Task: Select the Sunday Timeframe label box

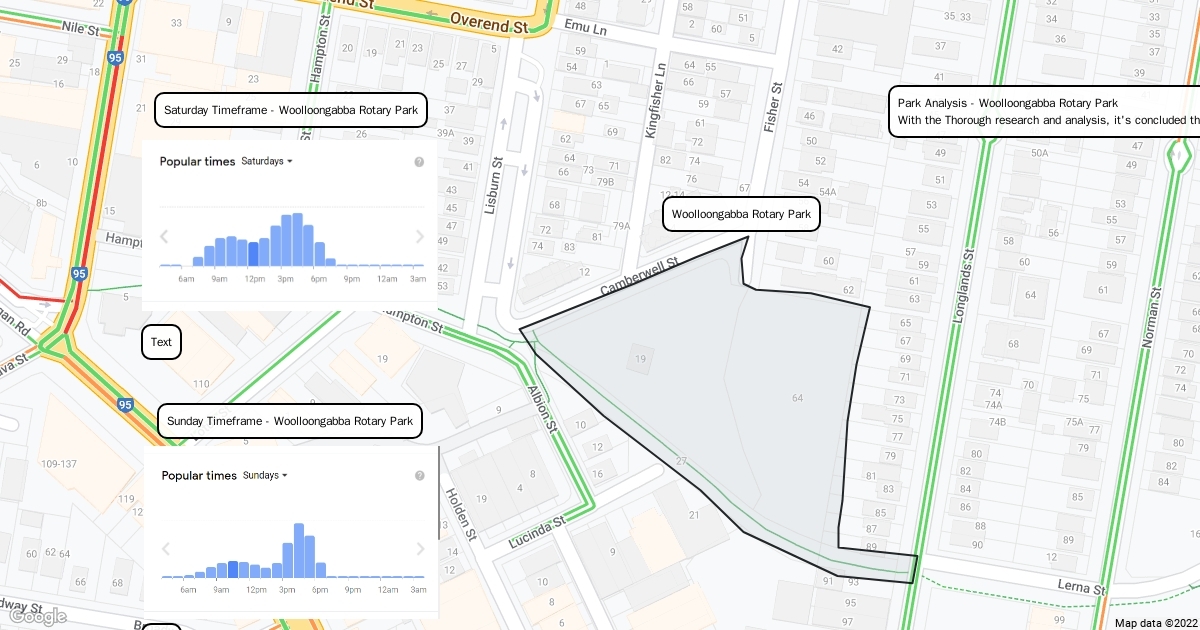Action: point(290,421)
